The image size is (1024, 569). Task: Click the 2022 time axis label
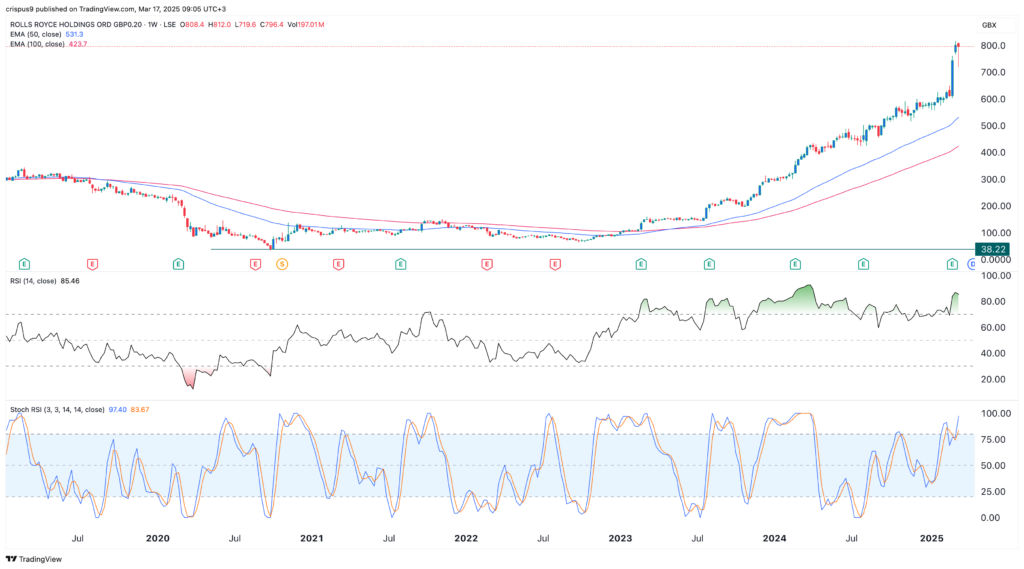pos(466,538)
